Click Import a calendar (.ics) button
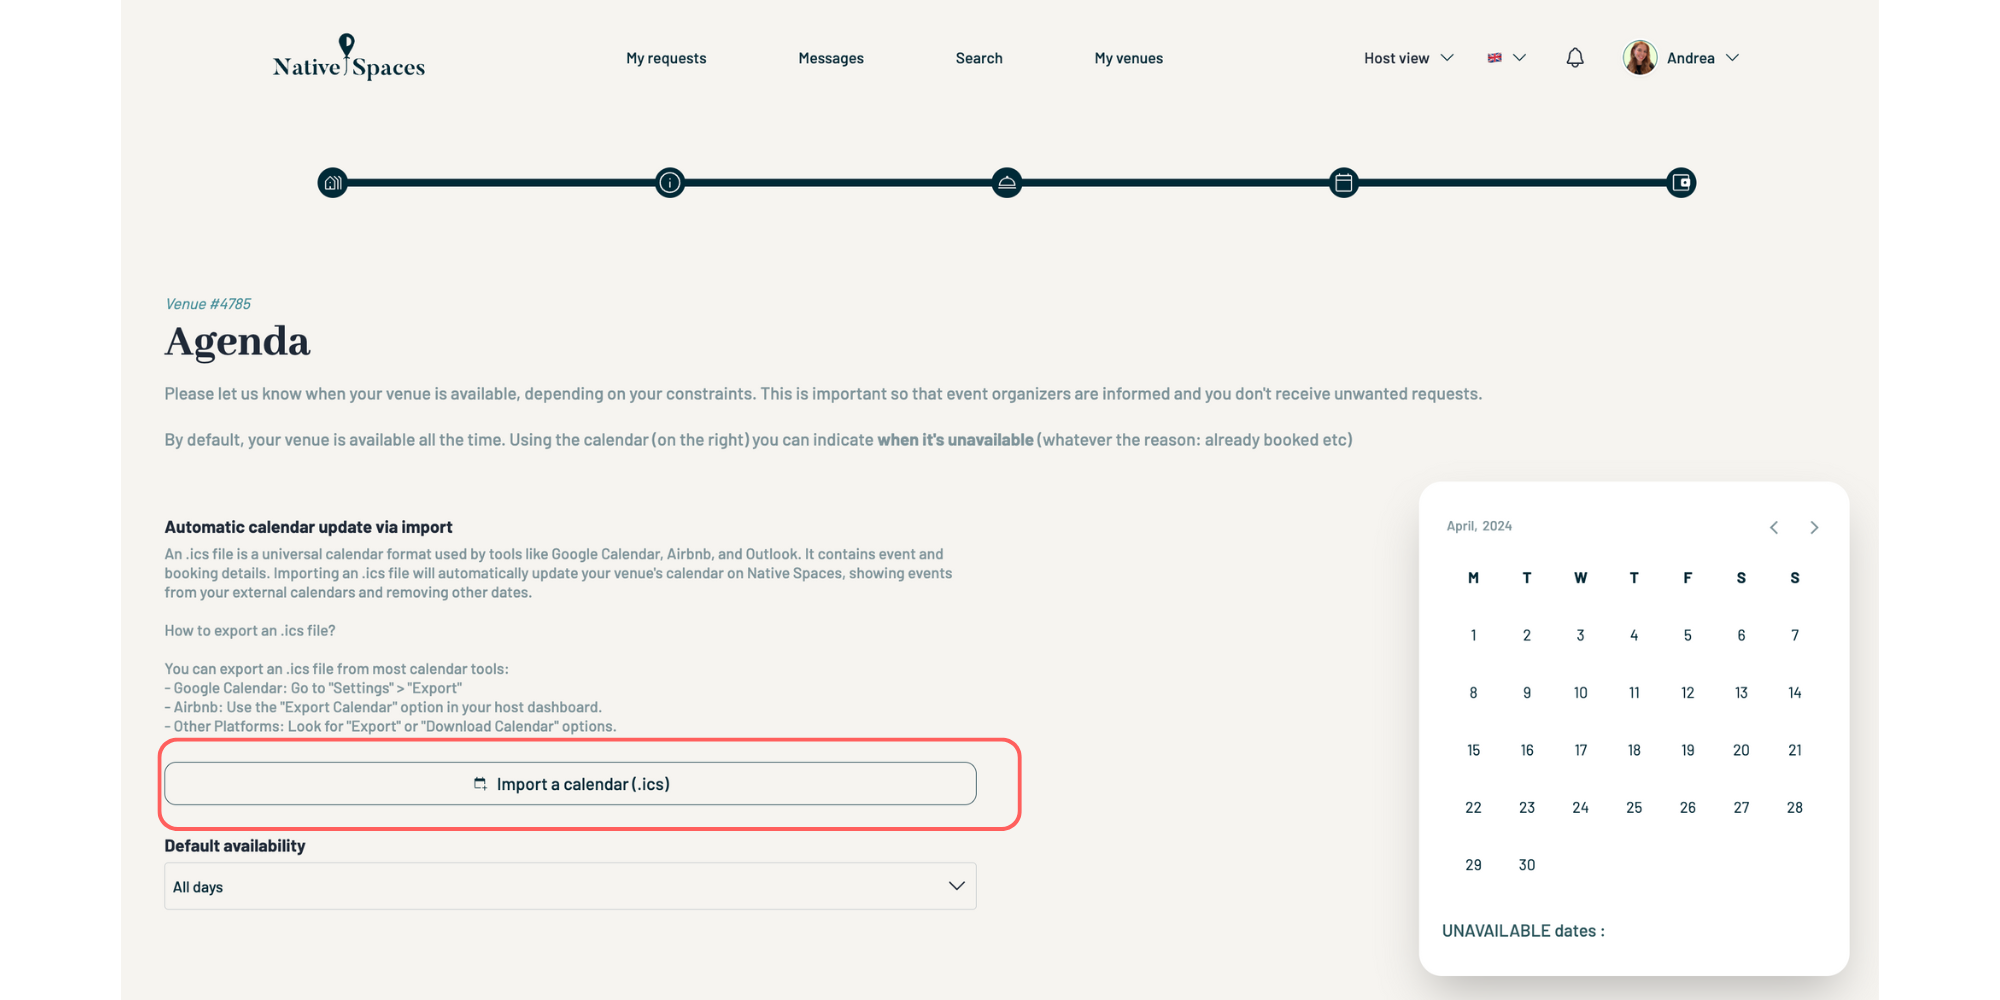This screenshot has height=1000, width=2000. point(570,784)
